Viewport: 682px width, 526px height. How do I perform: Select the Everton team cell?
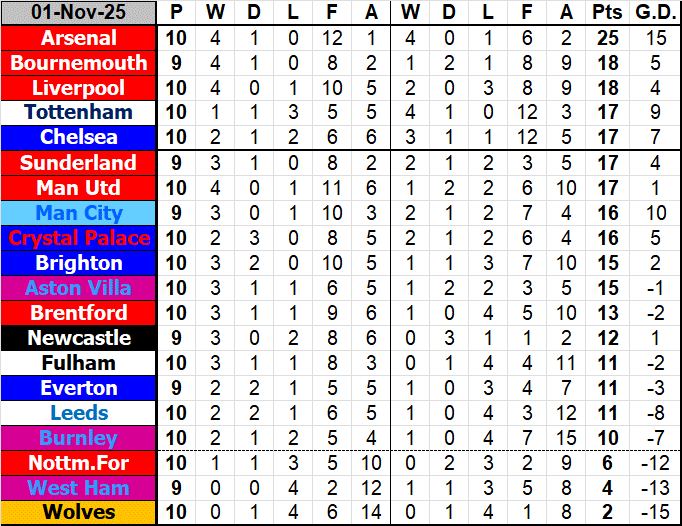79,388
